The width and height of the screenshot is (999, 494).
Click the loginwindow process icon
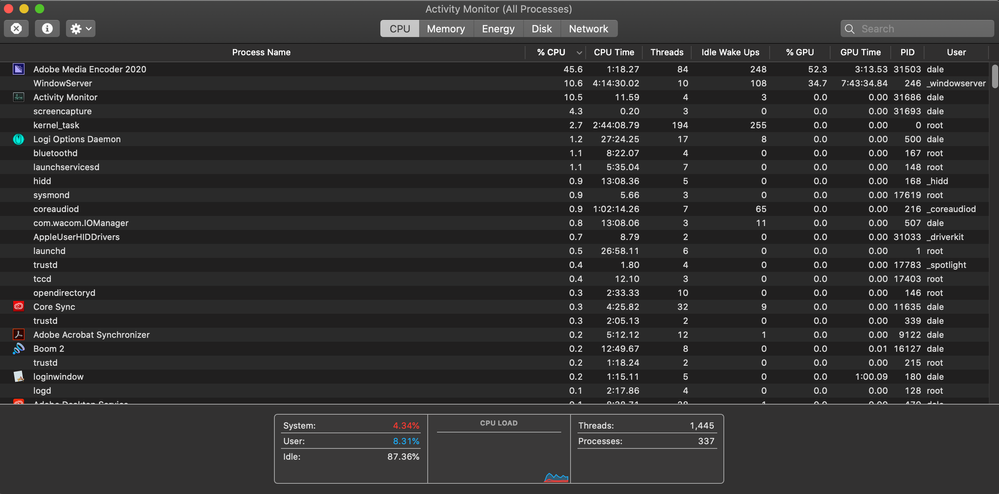click(18, 377)
